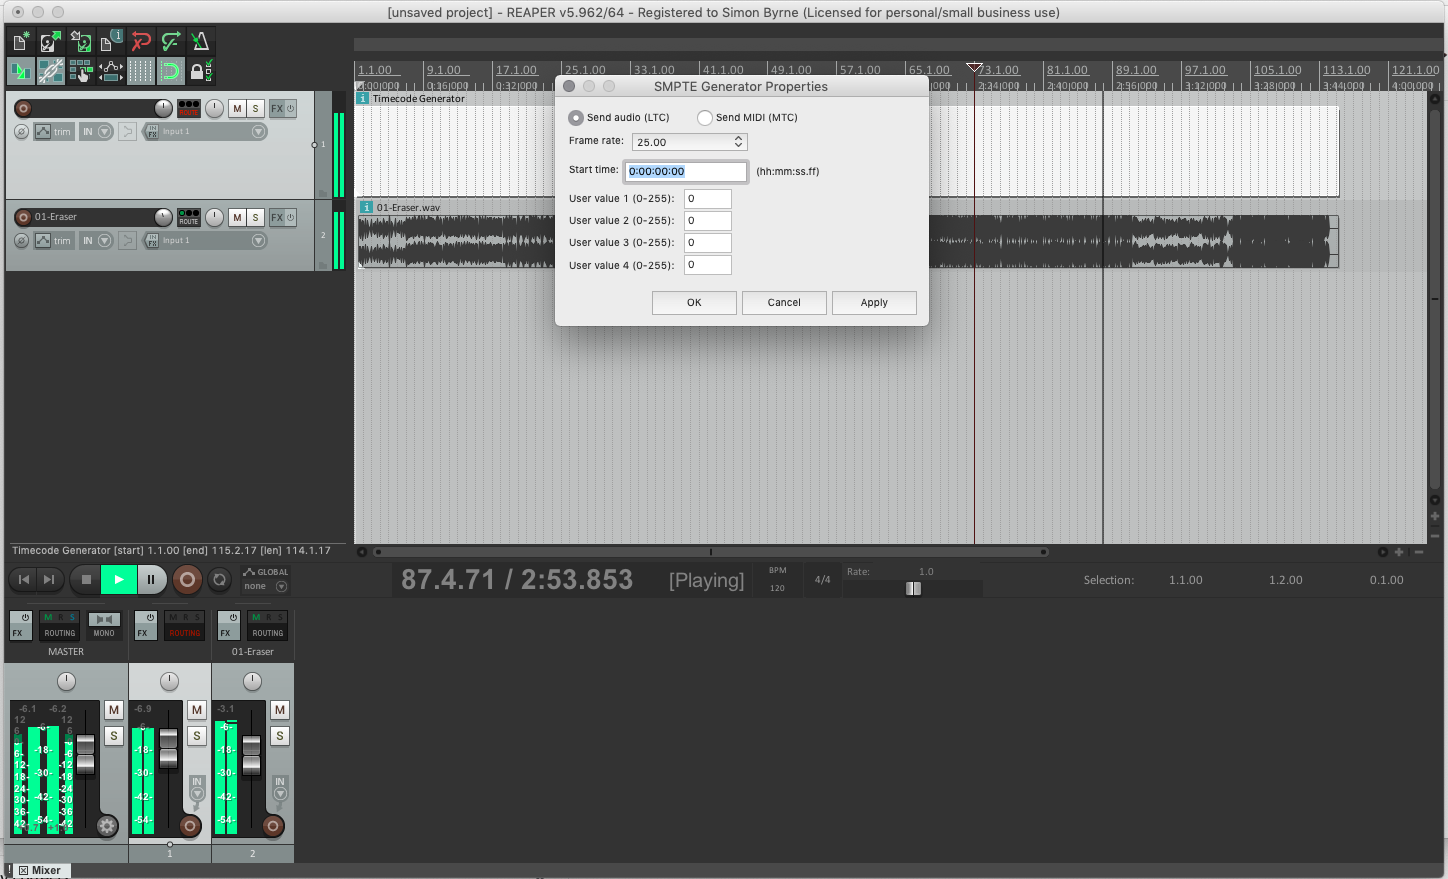Toggle the Metronome icon in toolbar
The width and height of the screenshot is (1448, 879).
(201, 41)
